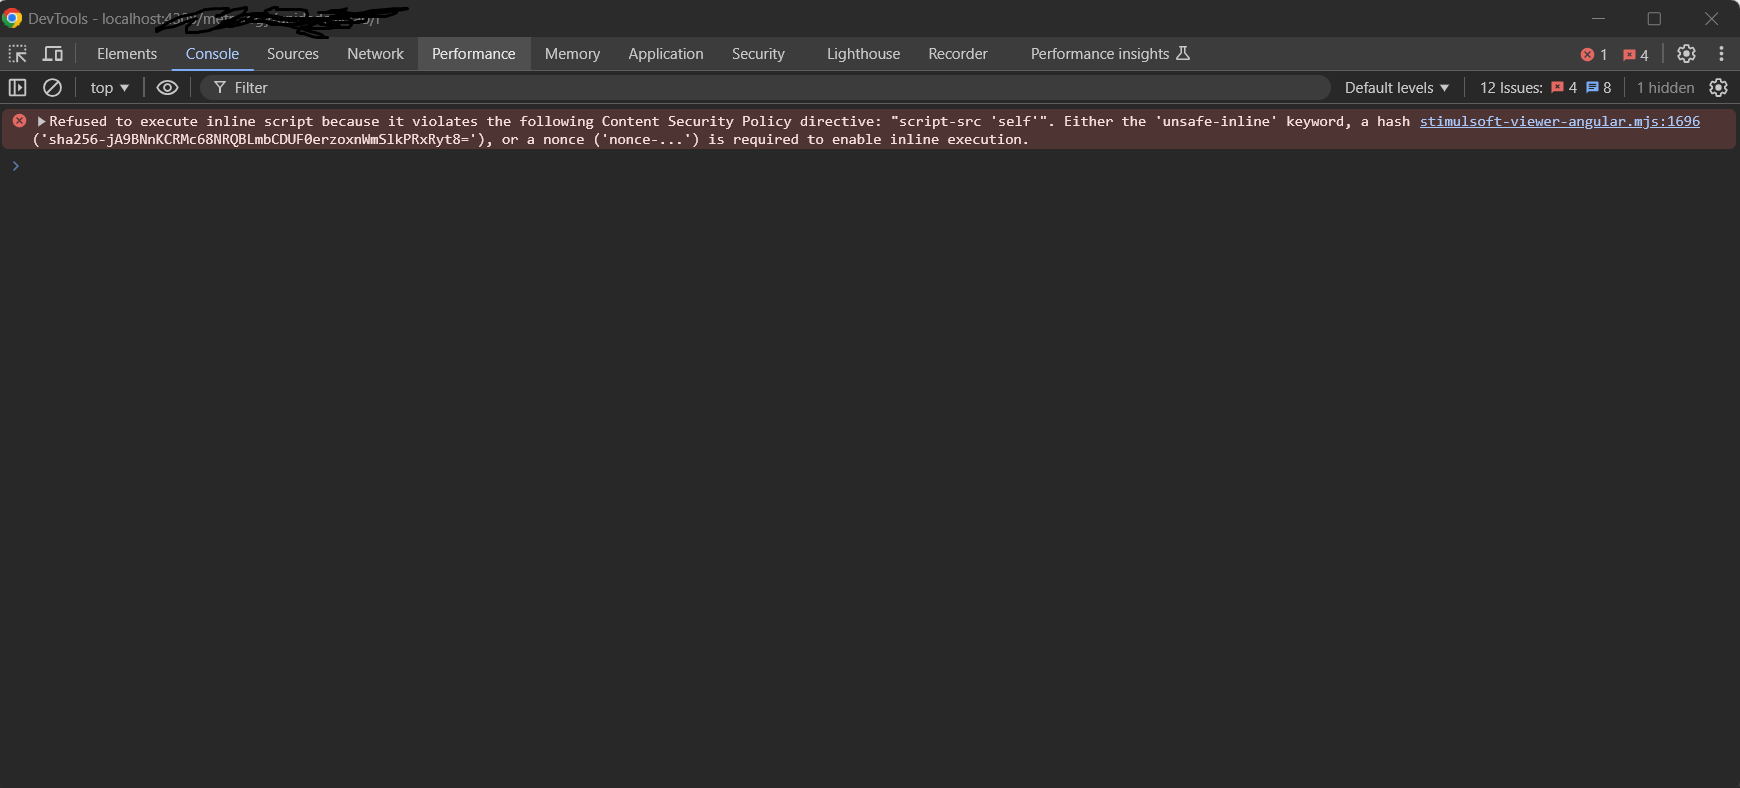
Task: Switch to the Elements tab
Action: point(127,54)
